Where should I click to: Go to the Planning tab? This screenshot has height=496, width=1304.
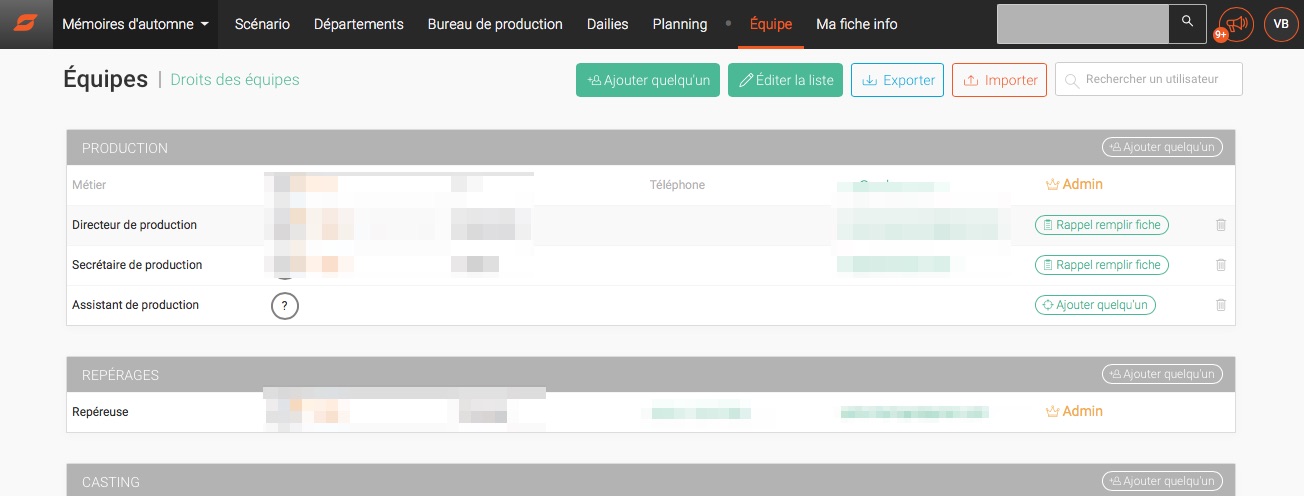tap(679, 24)
